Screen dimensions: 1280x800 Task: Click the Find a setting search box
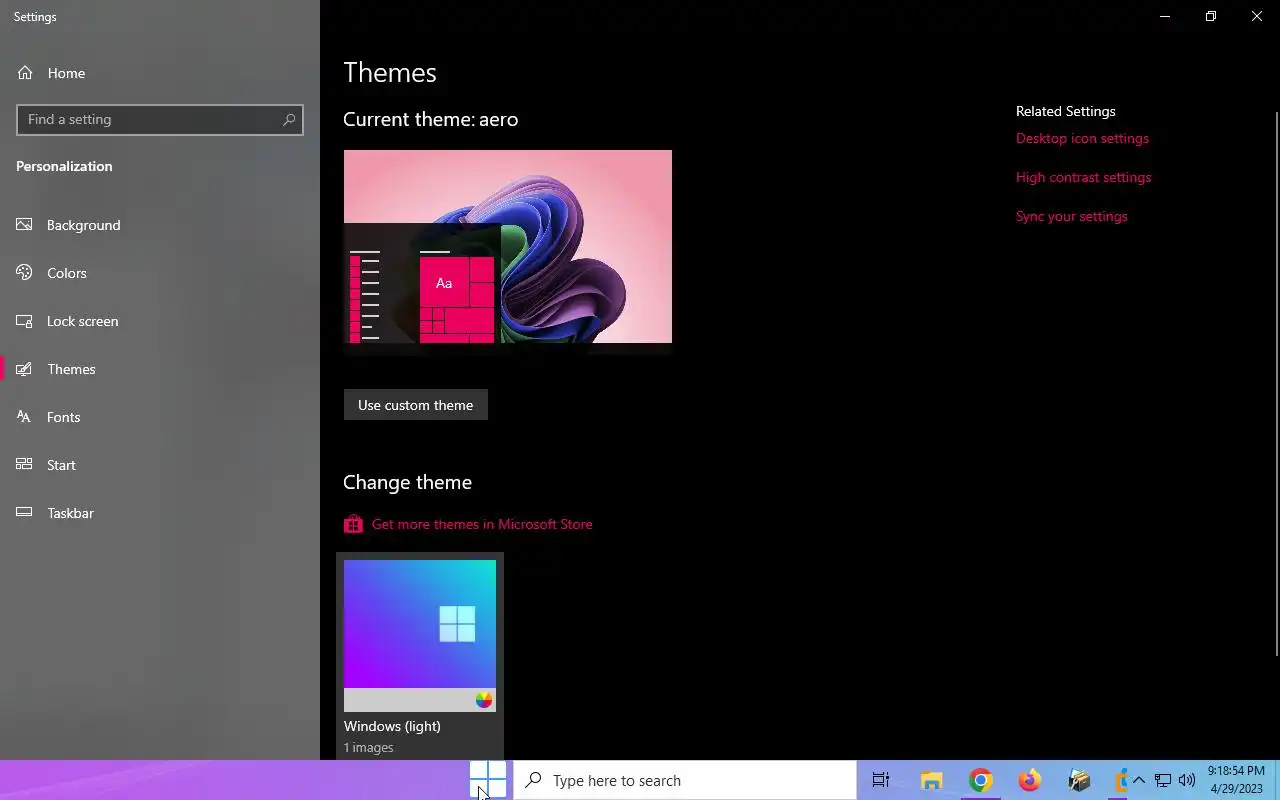[x=160, y=119]
